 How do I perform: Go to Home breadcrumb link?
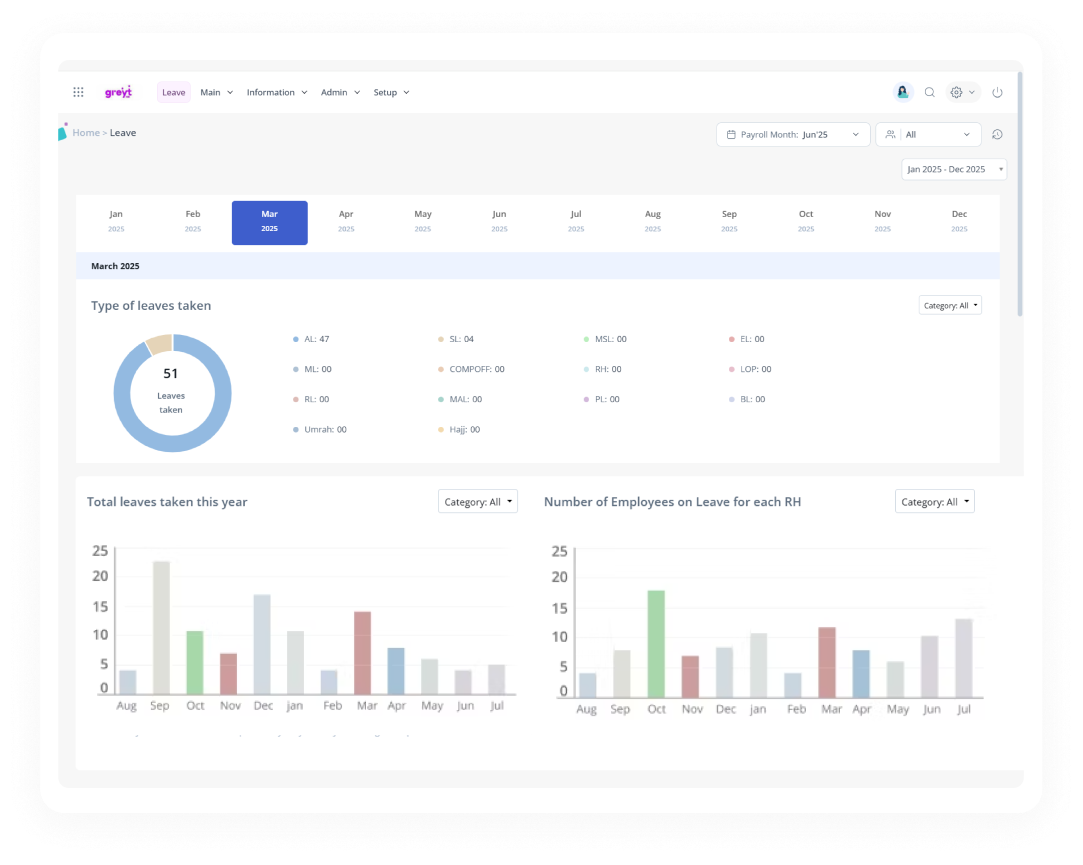tap(86, 133)
